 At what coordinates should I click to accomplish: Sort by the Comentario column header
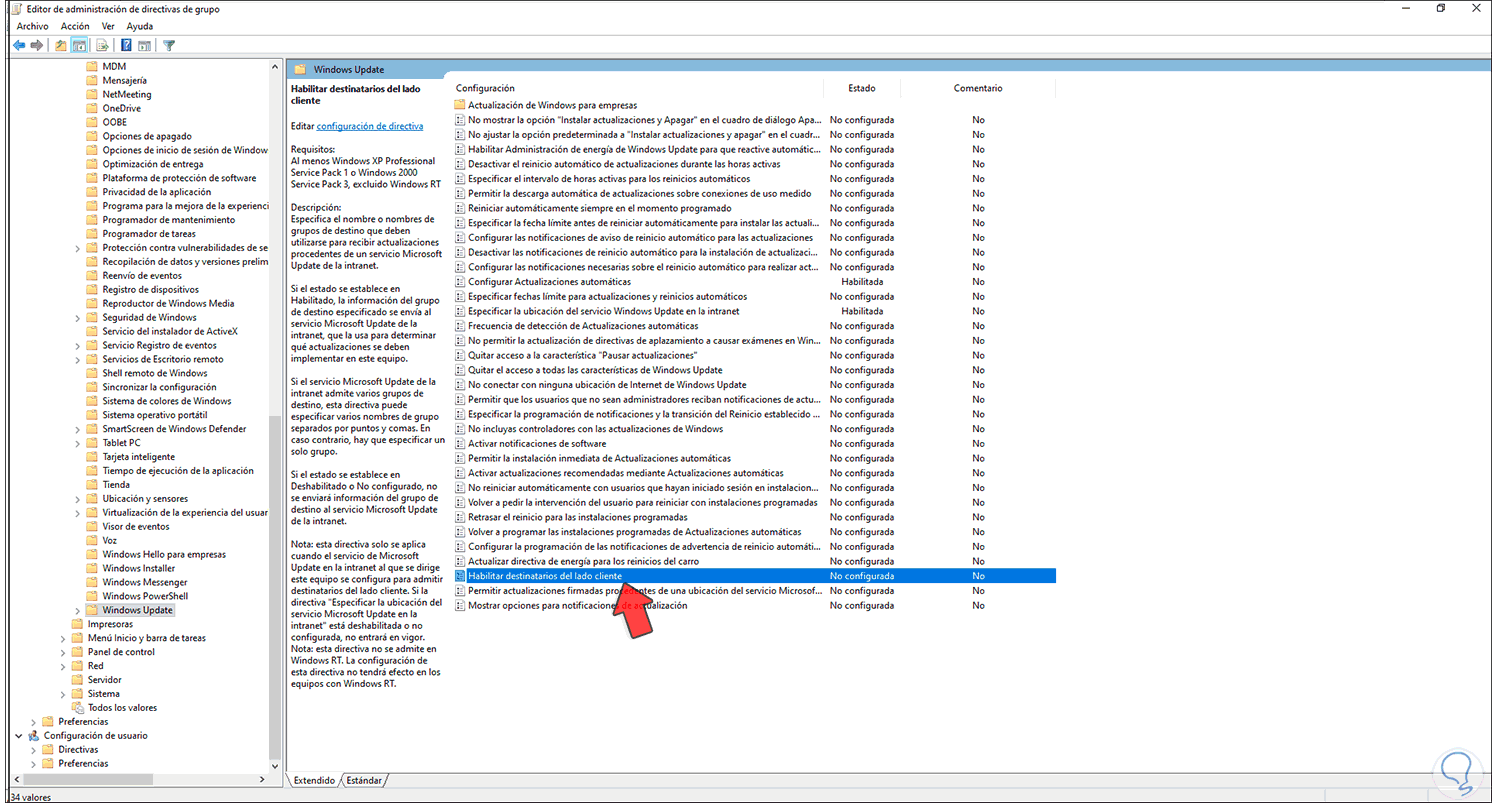[978, 88]
